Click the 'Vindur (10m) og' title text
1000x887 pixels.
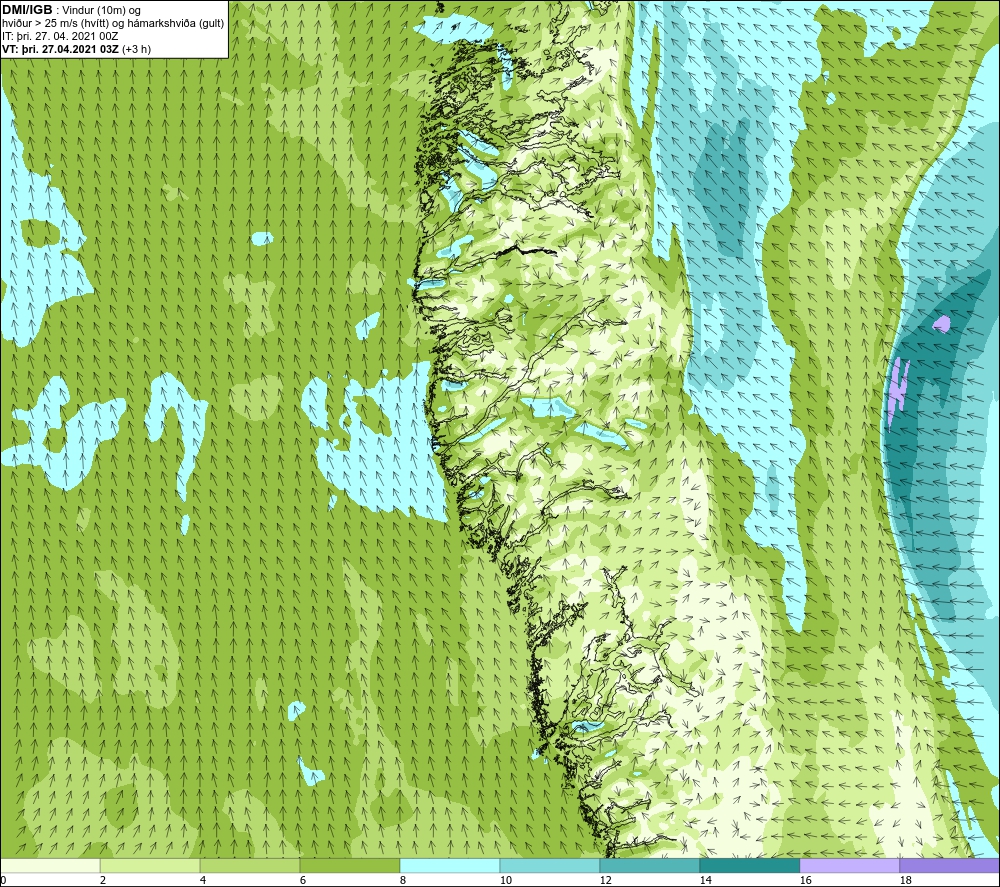tap(101, 10)
